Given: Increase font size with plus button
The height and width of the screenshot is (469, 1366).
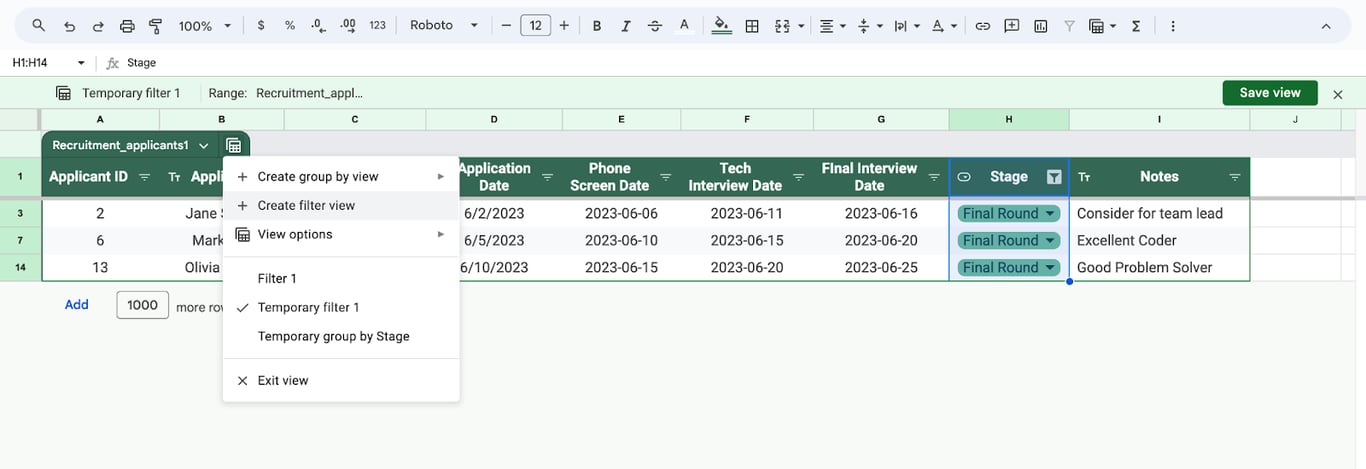Looking at the screenshot, I should (564, 26).
